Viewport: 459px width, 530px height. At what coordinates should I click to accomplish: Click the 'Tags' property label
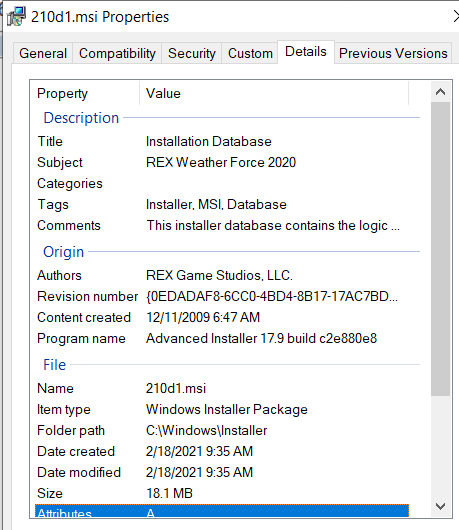(x=53, y=204)
